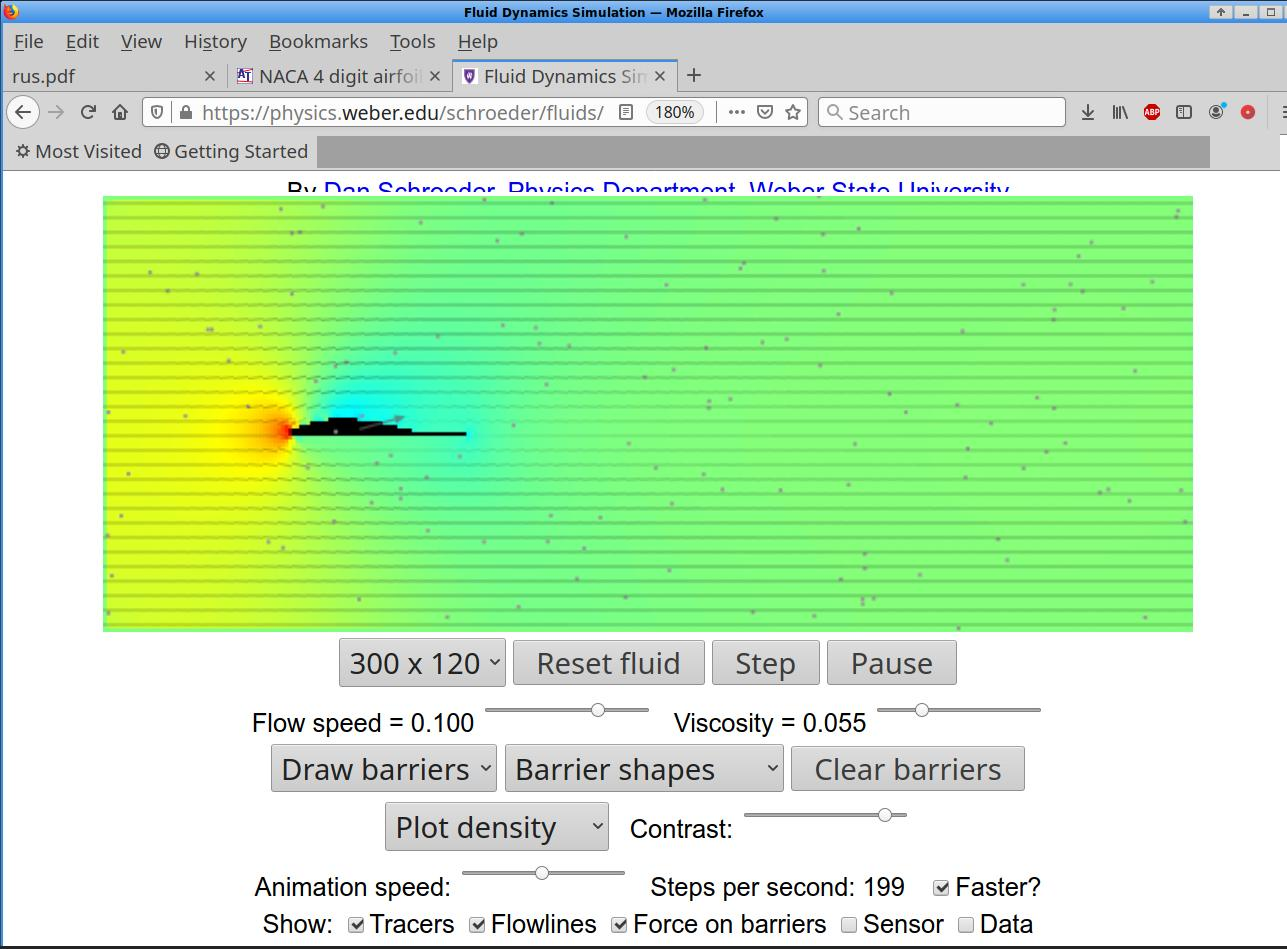This screenshot has width=1287, height=949.
Task: Click into the browser Search field
Action: [x=942, y=112]
